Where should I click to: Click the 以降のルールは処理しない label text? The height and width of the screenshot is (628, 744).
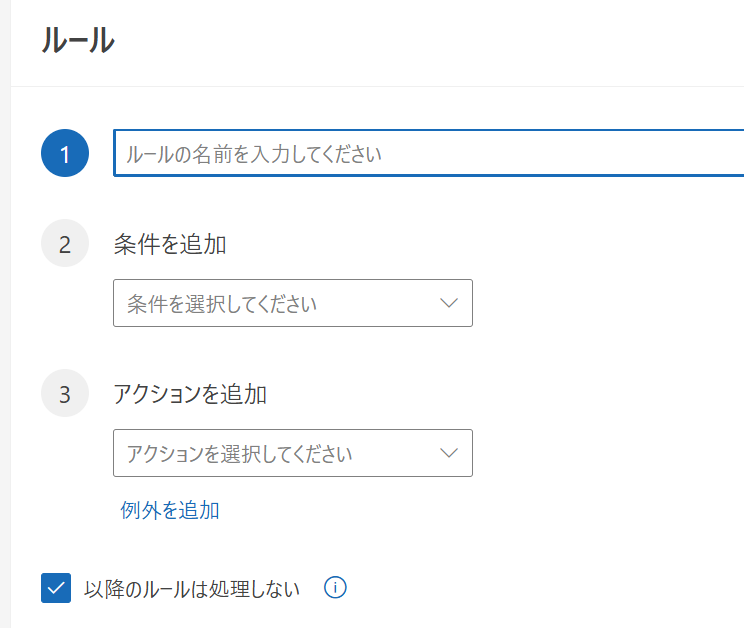point(192,589)
